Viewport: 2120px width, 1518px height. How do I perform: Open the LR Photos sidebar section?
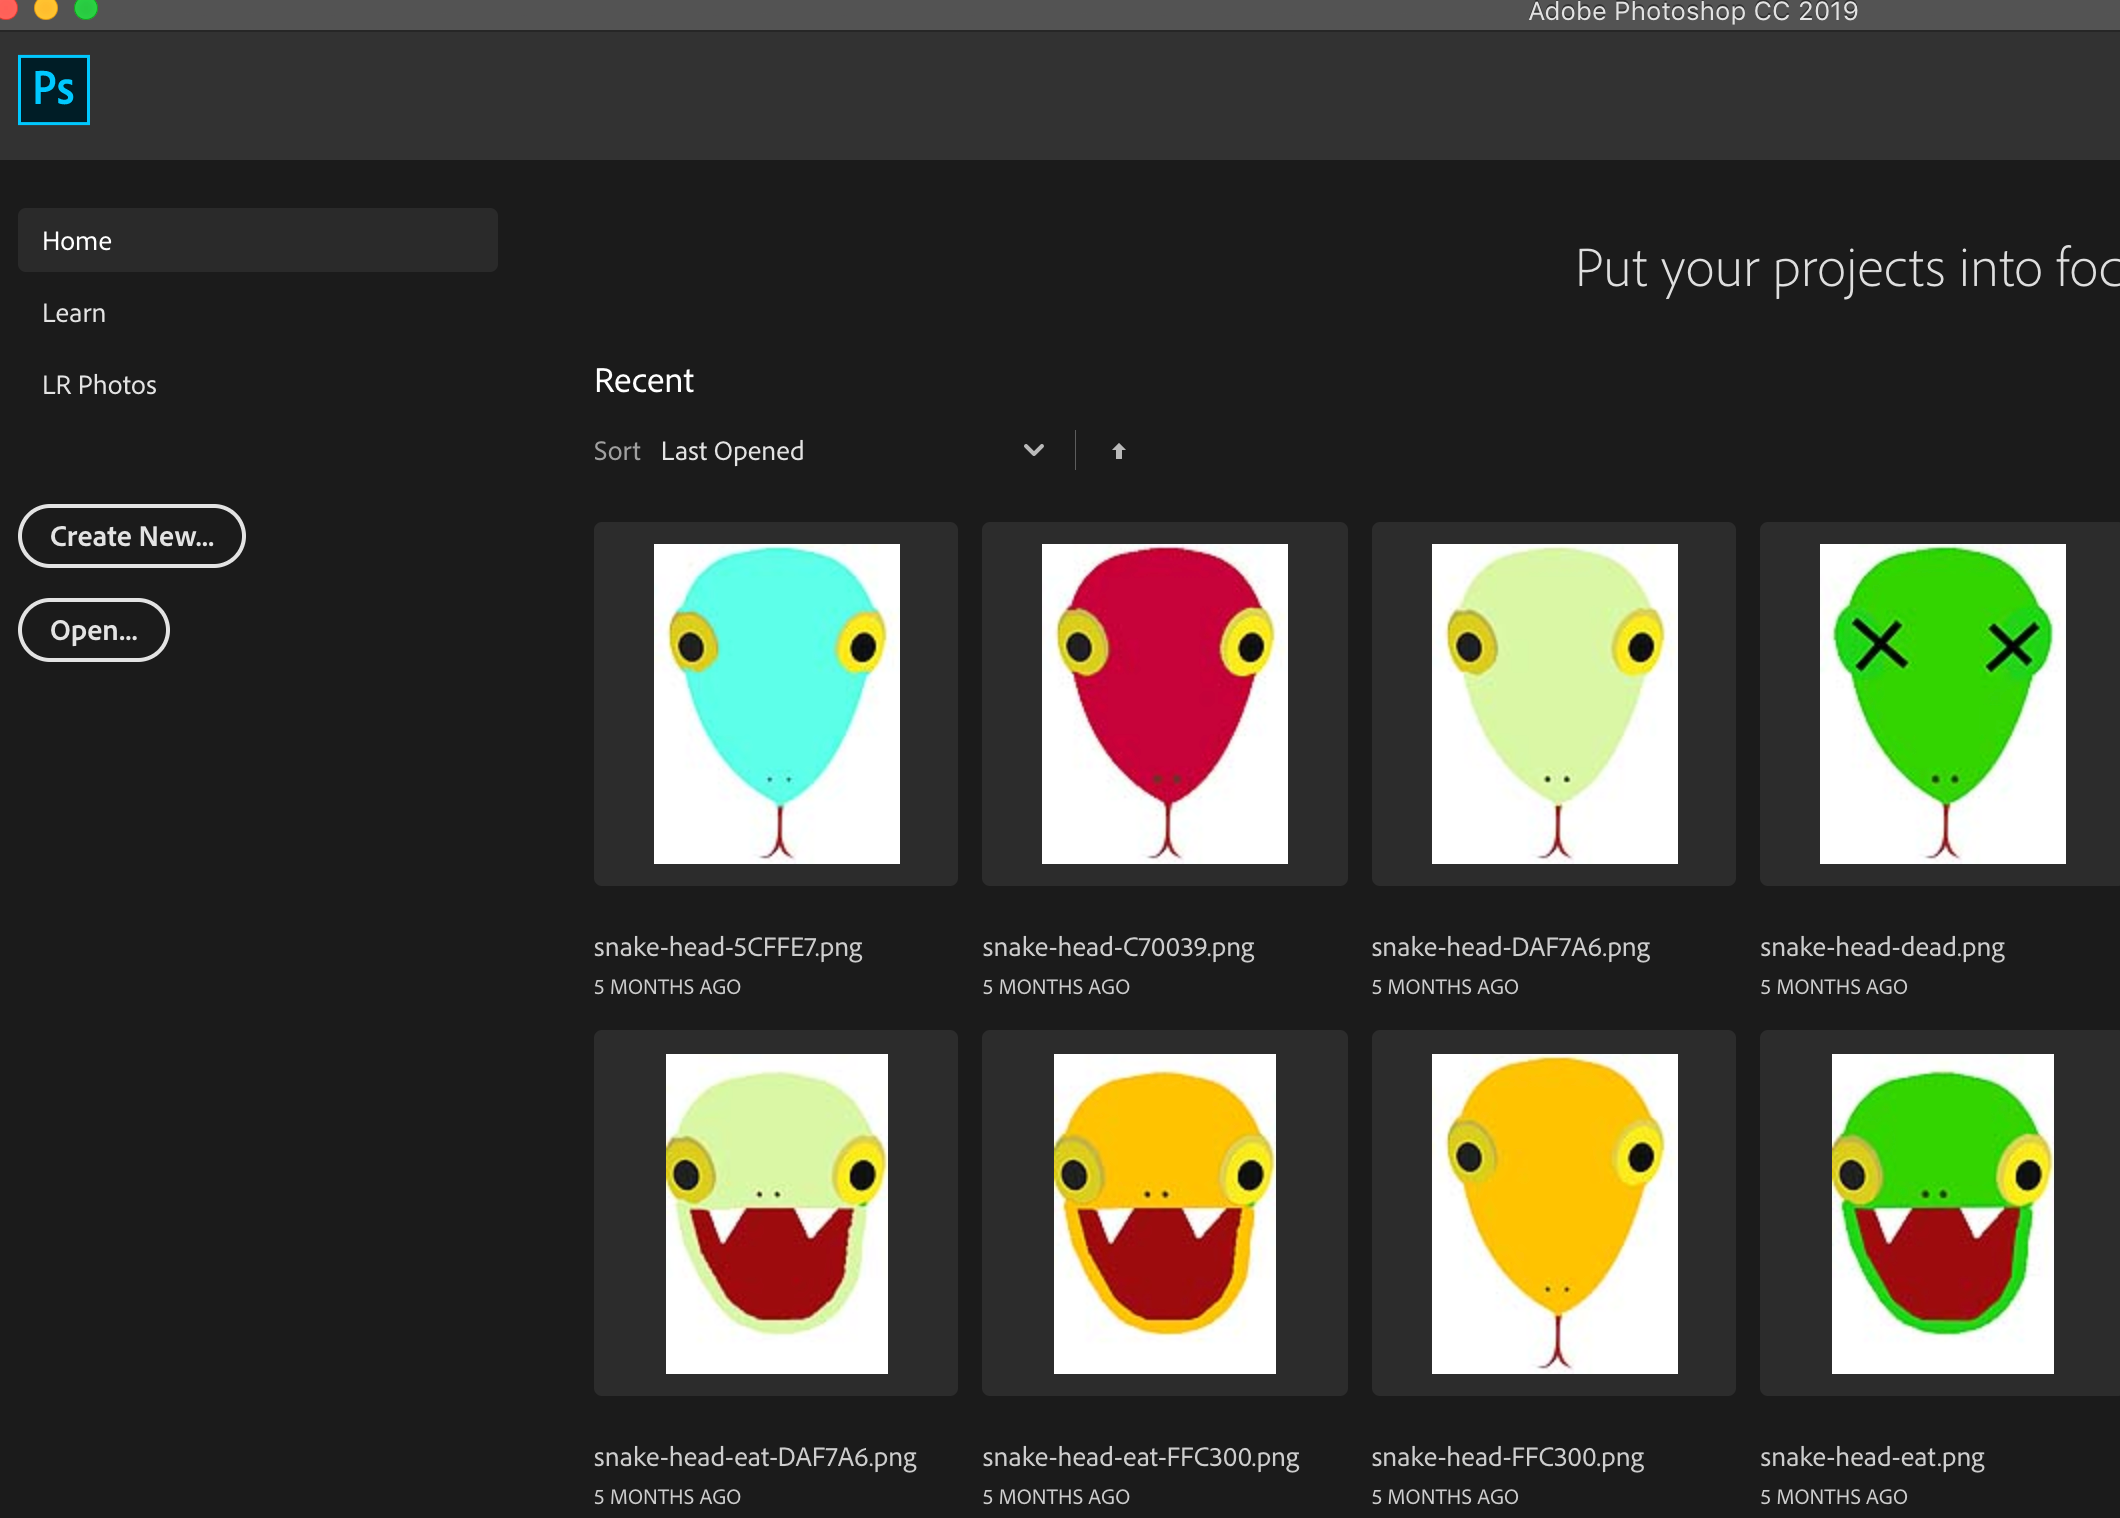[99, 385]
